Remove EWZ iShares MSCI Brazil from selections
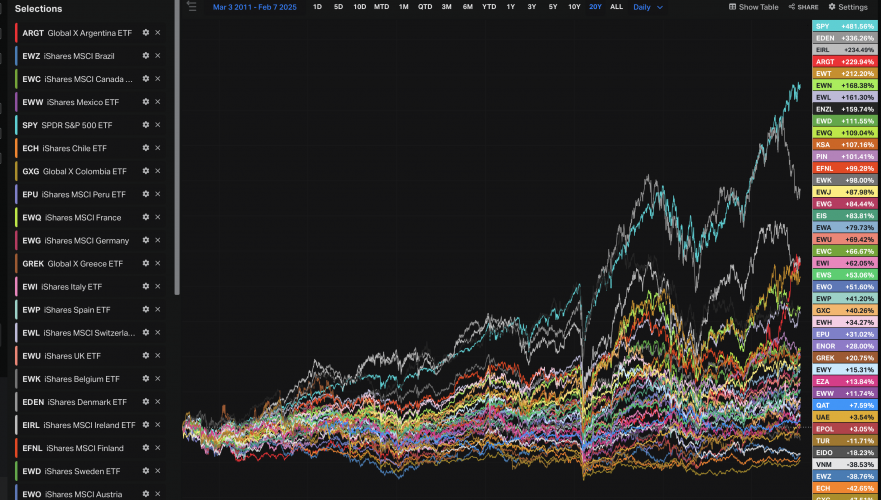 click(157, 56)
